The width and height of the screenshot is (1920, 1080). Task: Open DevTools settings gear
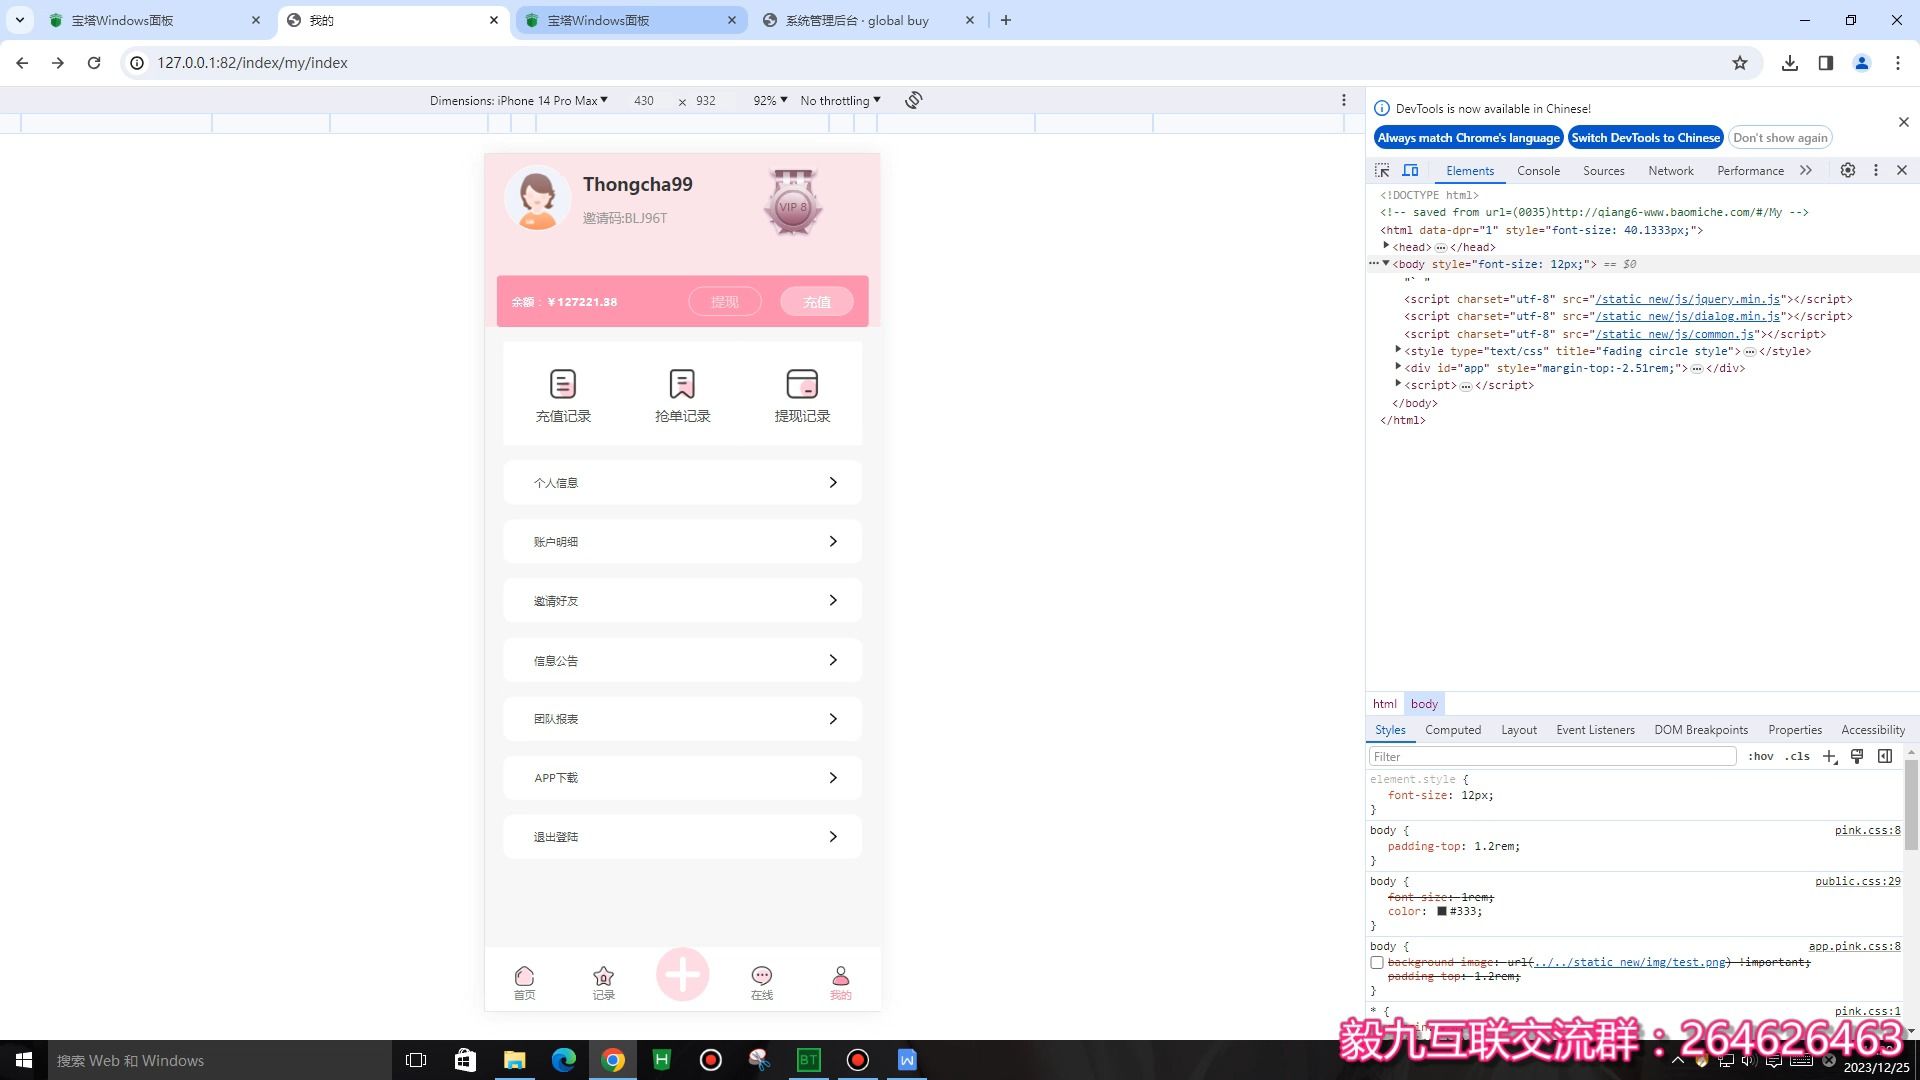click(1848, 171)
